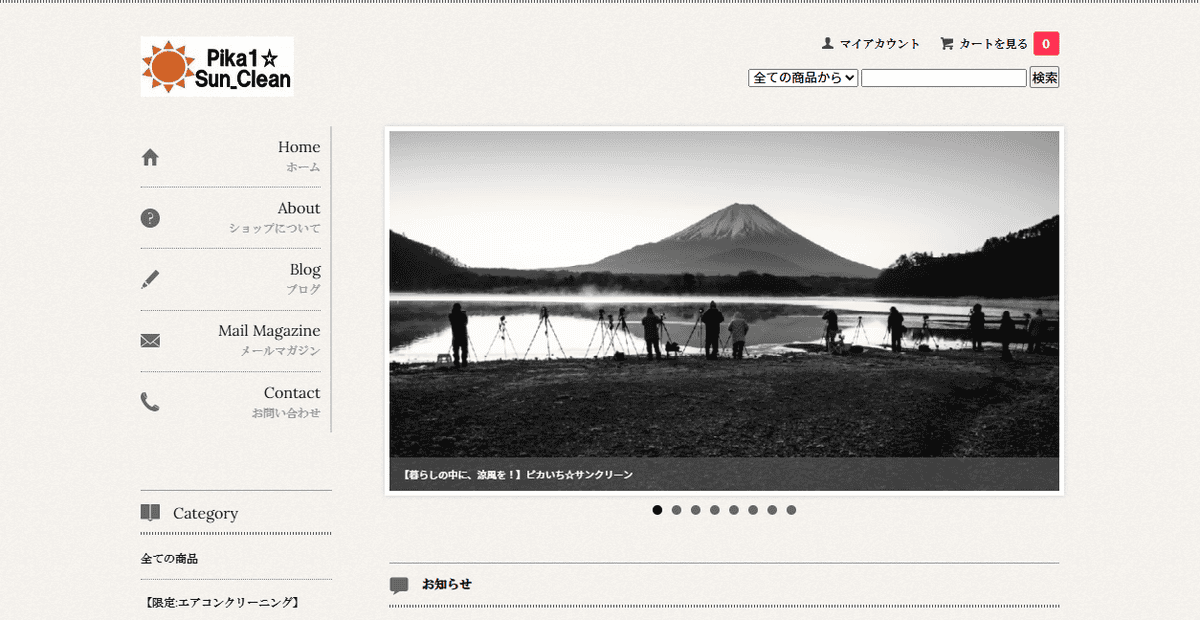Click the shopping cart icon
The width and height of the screenshot is (1200, 620).
pos(946,44)
